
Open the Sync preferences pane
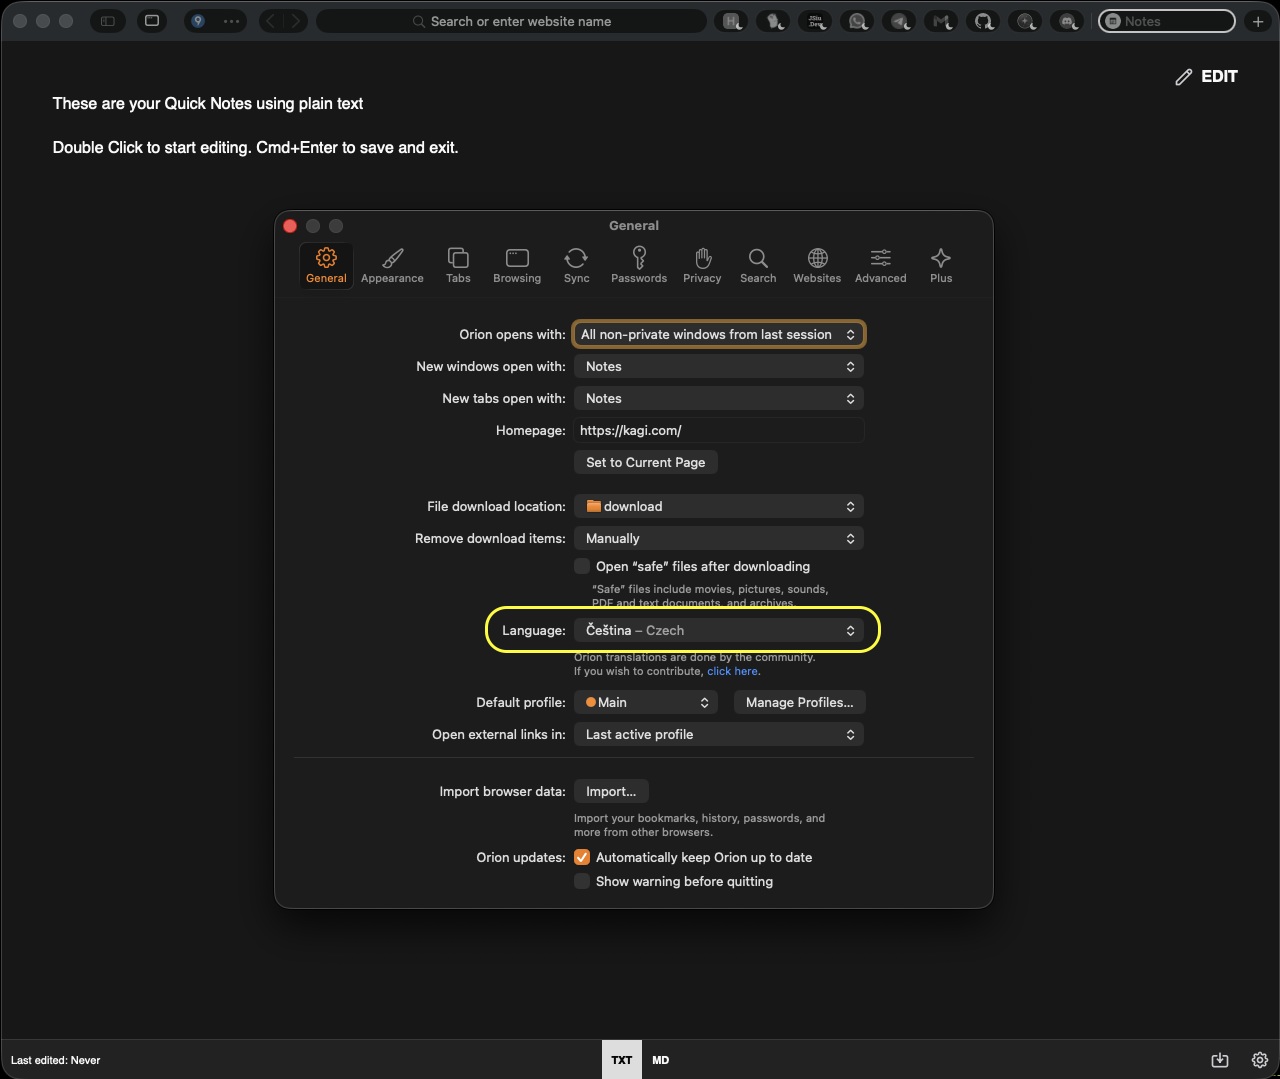coord(576,265)
